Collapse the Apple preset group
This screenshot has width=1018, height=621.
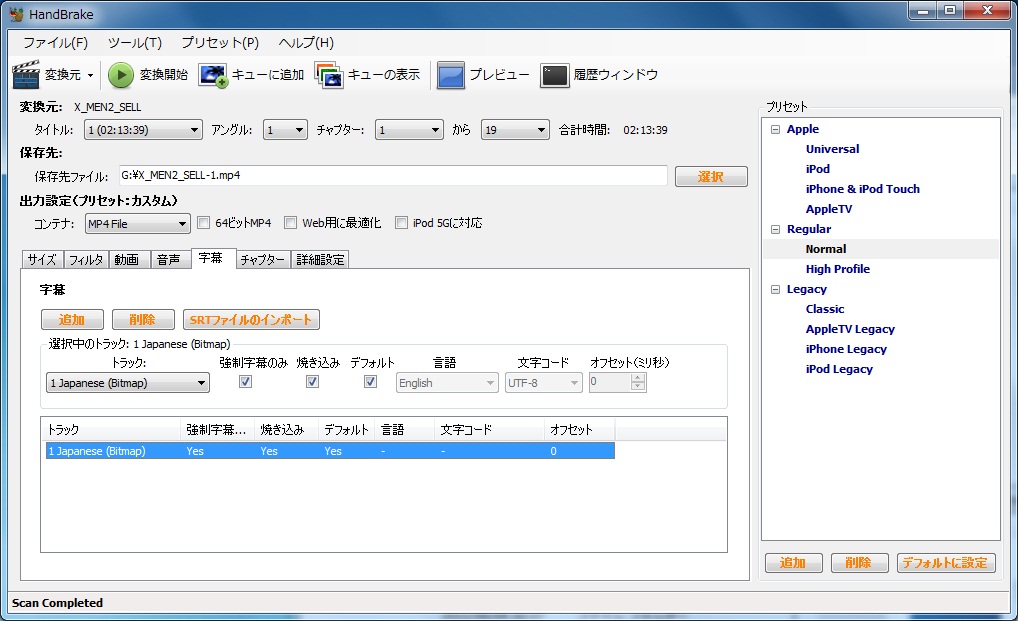click(x=775, y=129)
